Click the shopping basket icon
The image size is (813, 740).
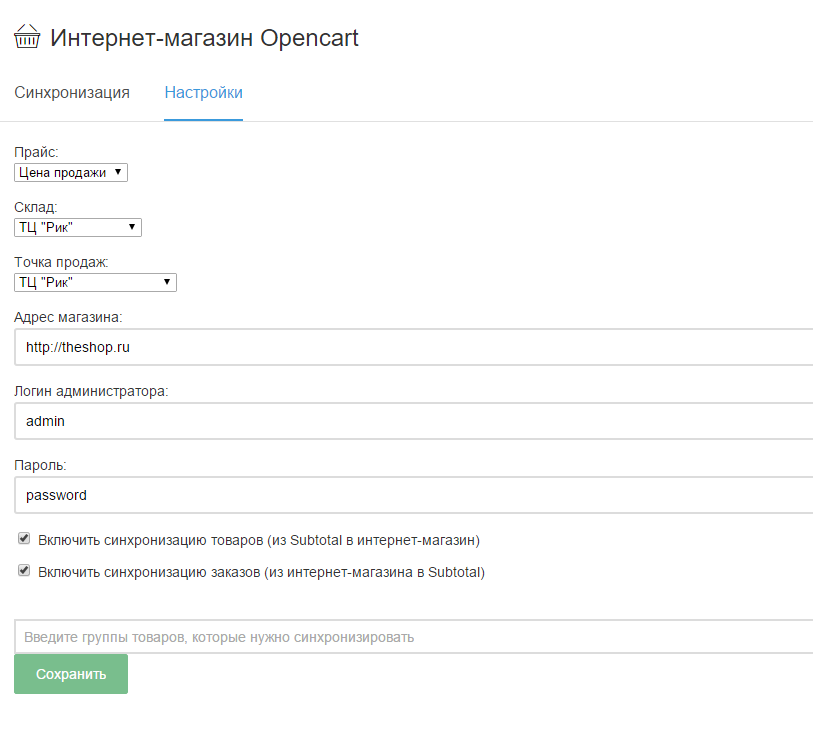click(26, 37)
